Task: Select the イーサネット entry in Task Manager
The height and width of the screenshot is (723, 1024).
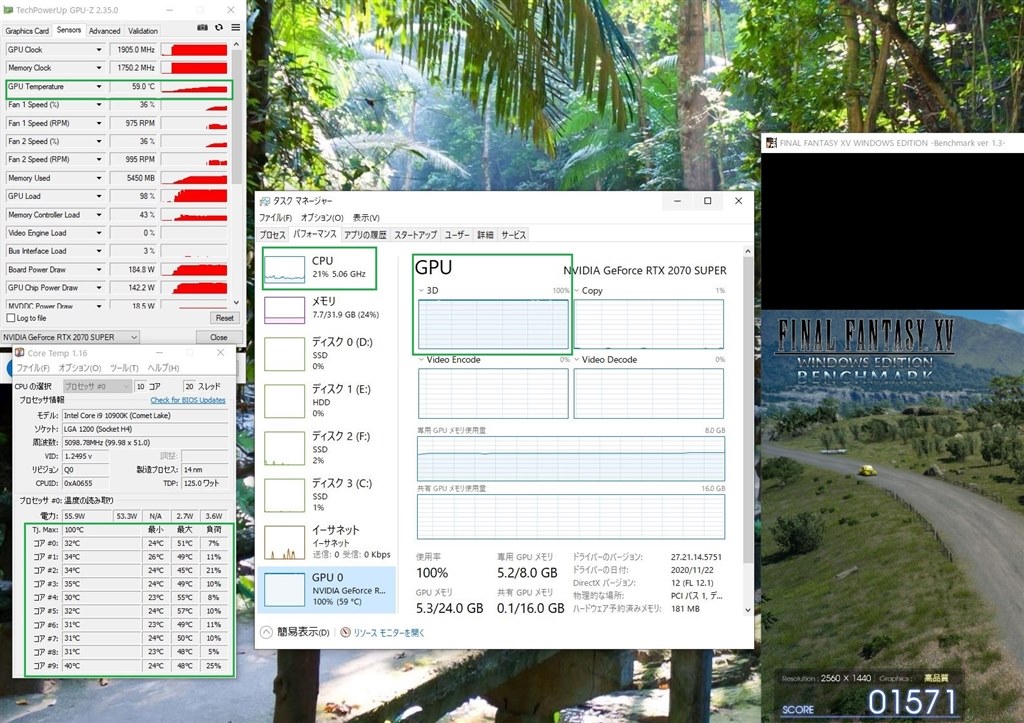Action: pos(327,541)
